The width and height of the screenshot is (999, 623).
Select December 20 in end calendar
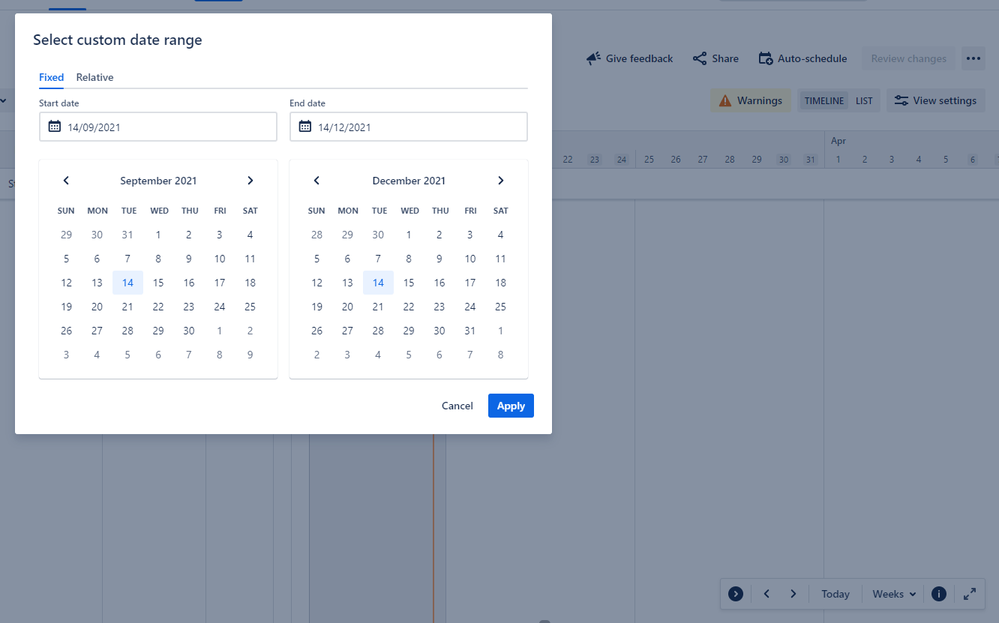point(347,306)
